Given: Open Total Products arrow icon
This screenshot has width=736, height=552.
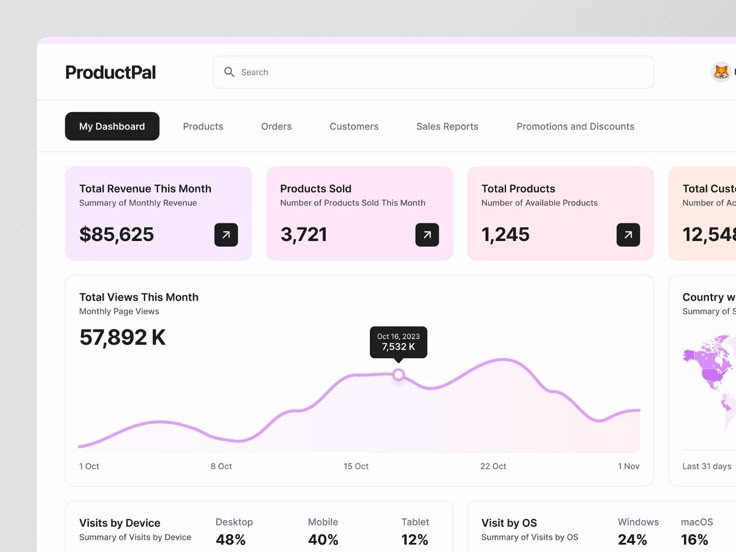Looking at the screenshot, I should 628,235.
